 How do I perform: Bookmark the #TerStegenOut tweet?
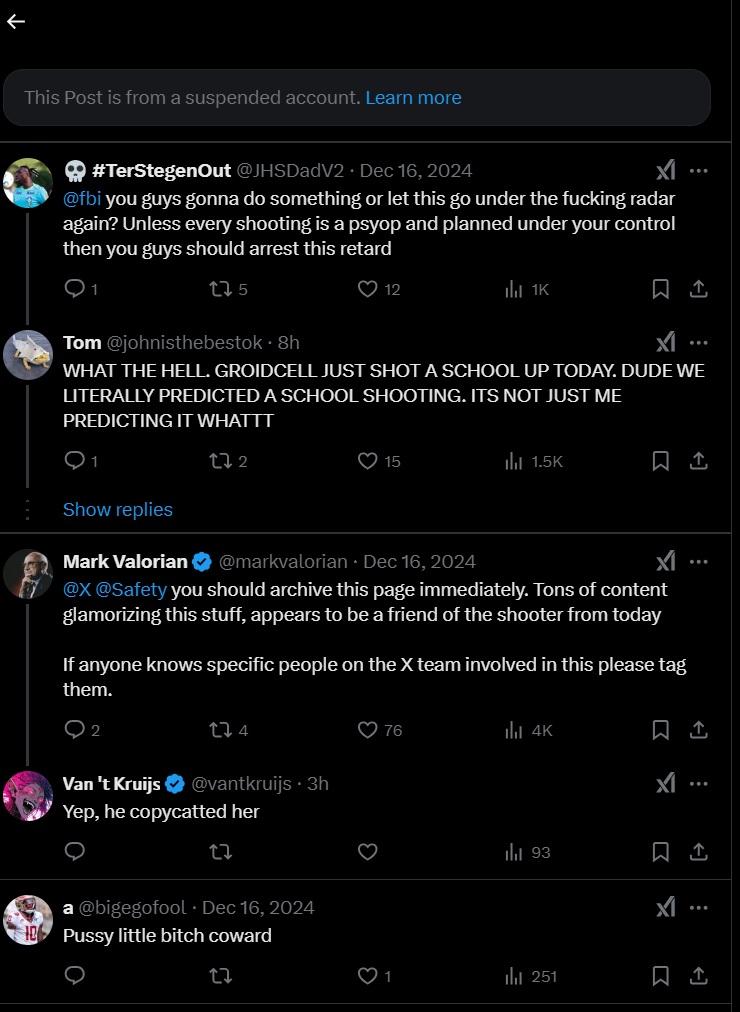pos(660,288)
